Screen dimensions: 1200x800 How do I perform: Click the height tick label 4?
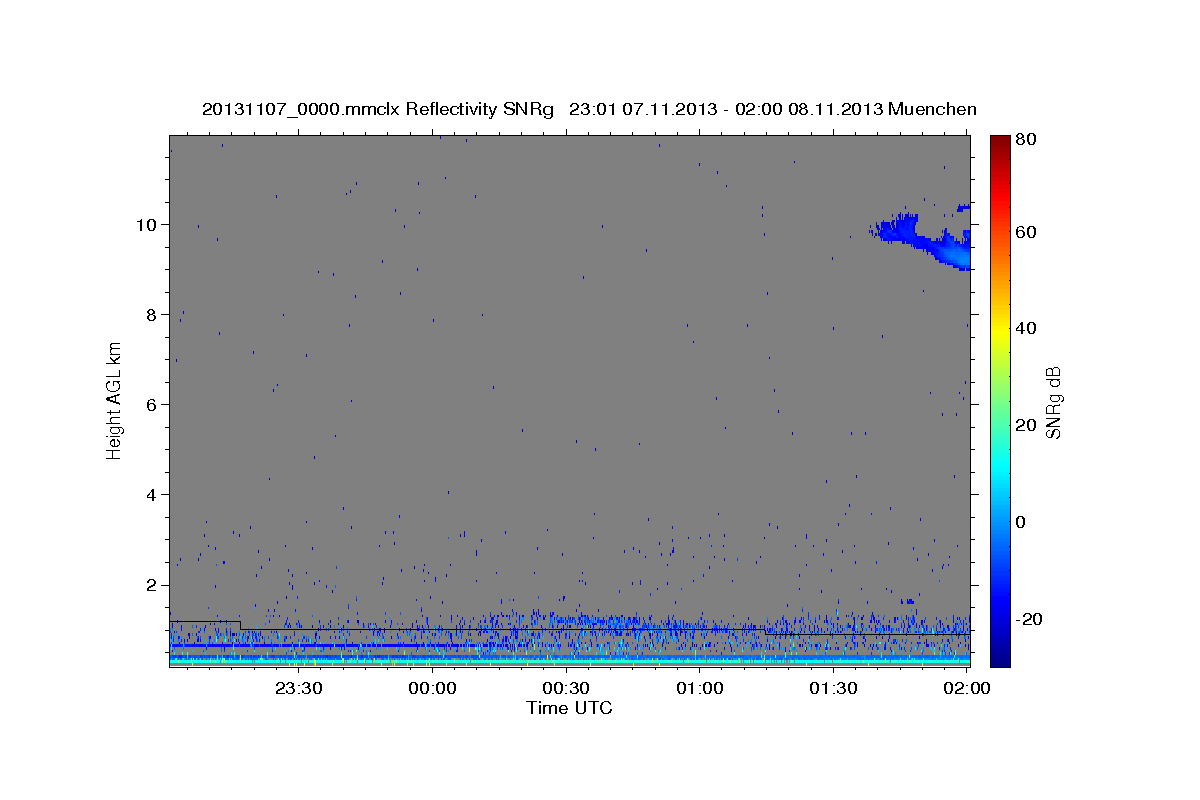click(153, 495)
